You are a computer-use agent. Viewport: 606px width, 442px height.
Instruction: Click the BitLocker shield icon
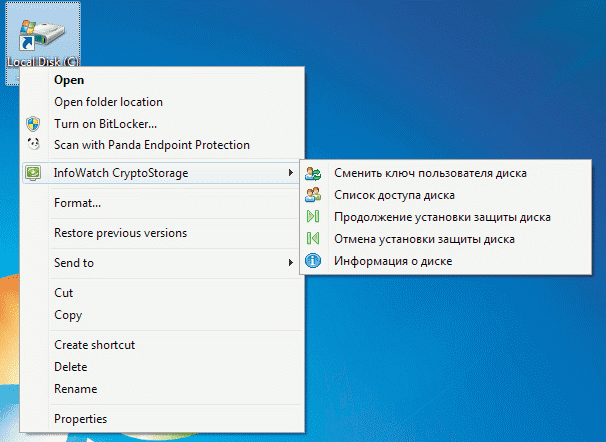point(33,124)
